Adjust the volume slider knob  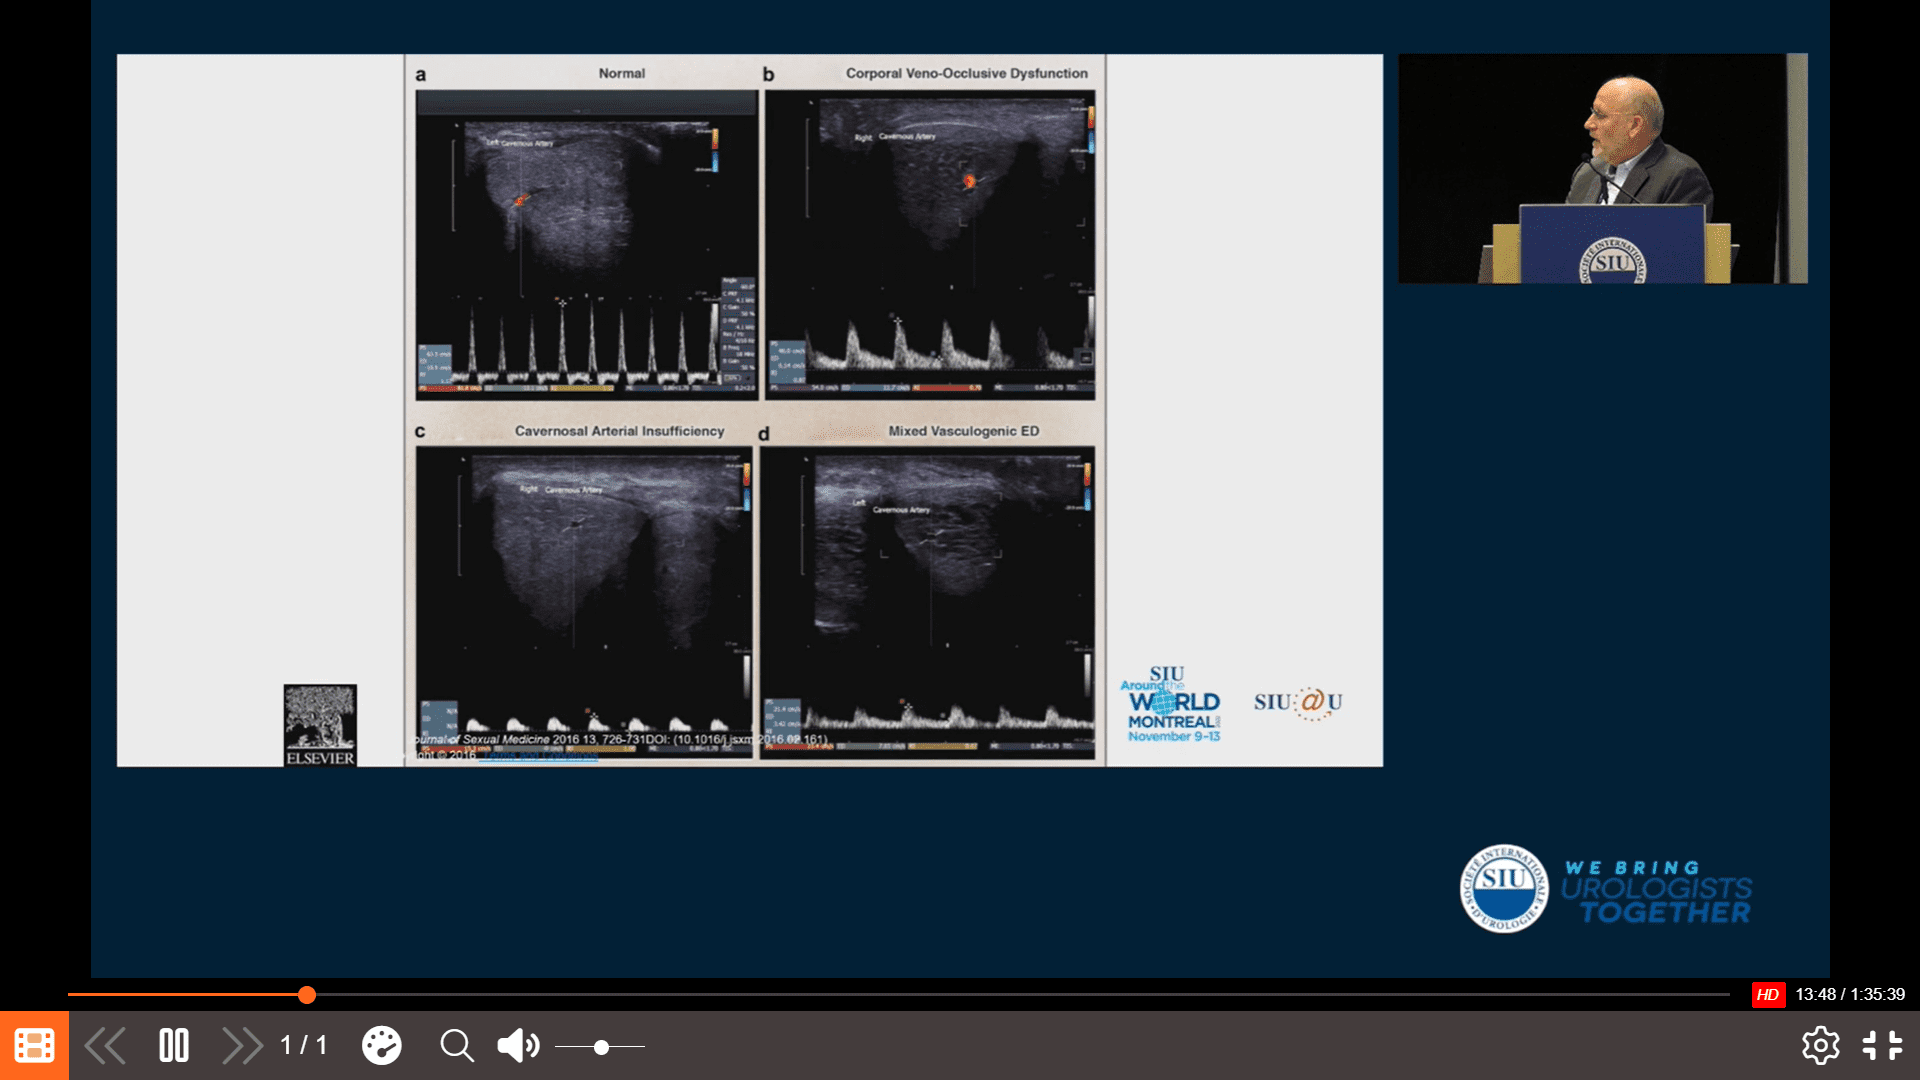(x=601, y=1047)
